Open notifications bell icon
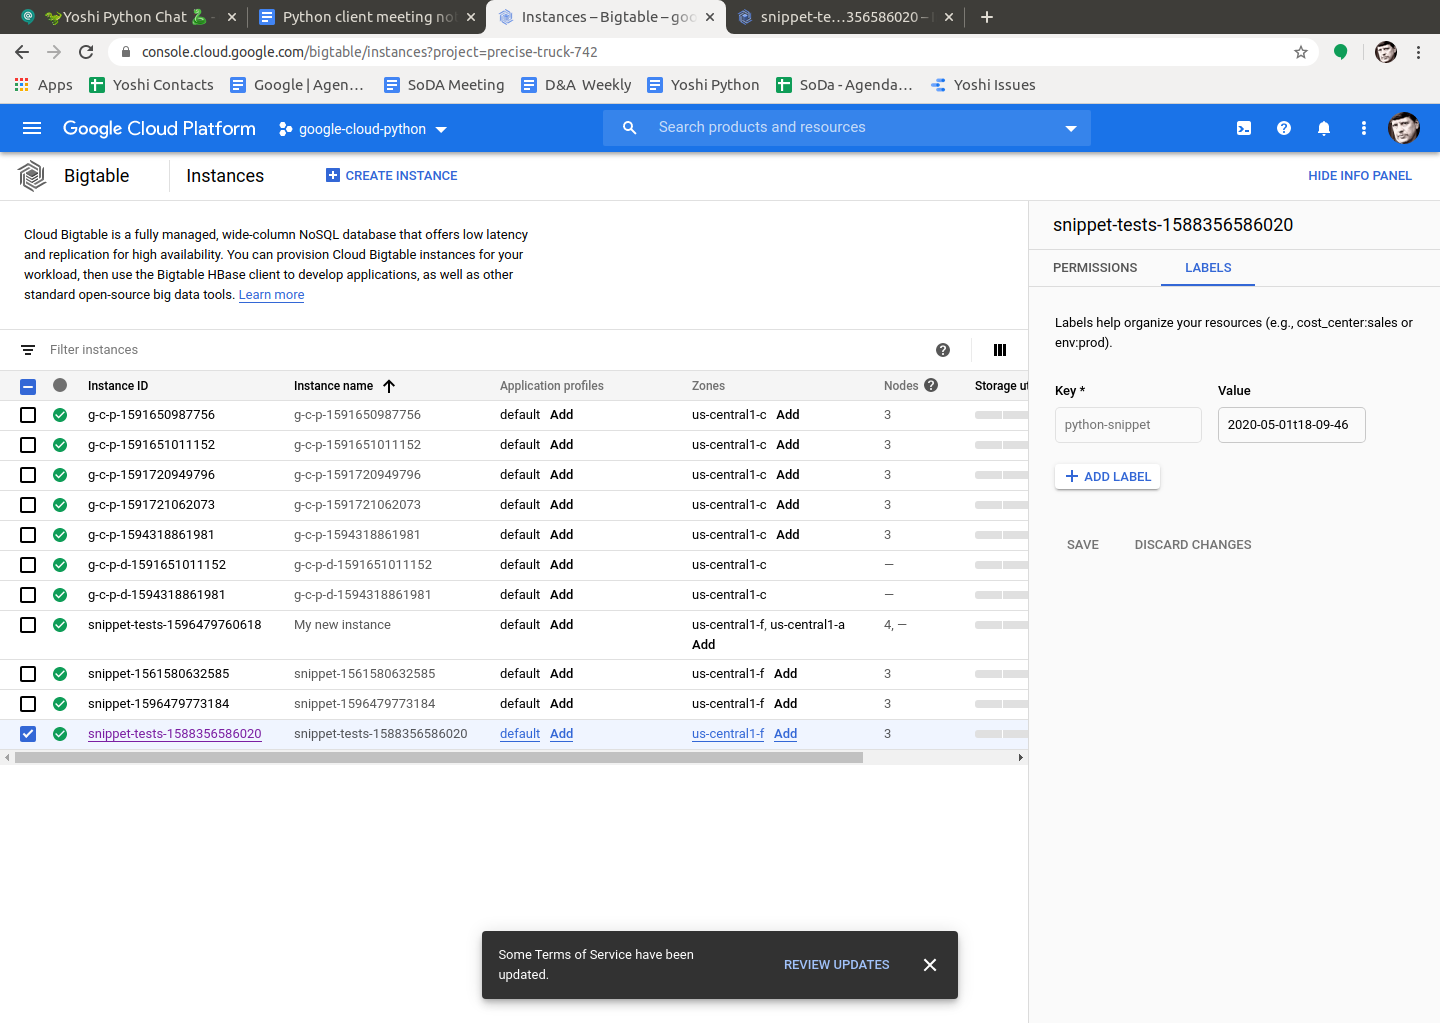This screenshot has width=1440, height=1023. tap(1324, 128)
